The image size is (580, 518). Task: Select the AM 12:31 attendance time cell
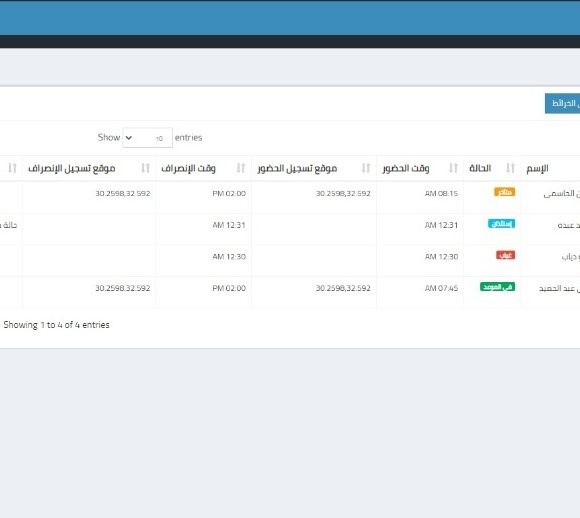[441, 225]
